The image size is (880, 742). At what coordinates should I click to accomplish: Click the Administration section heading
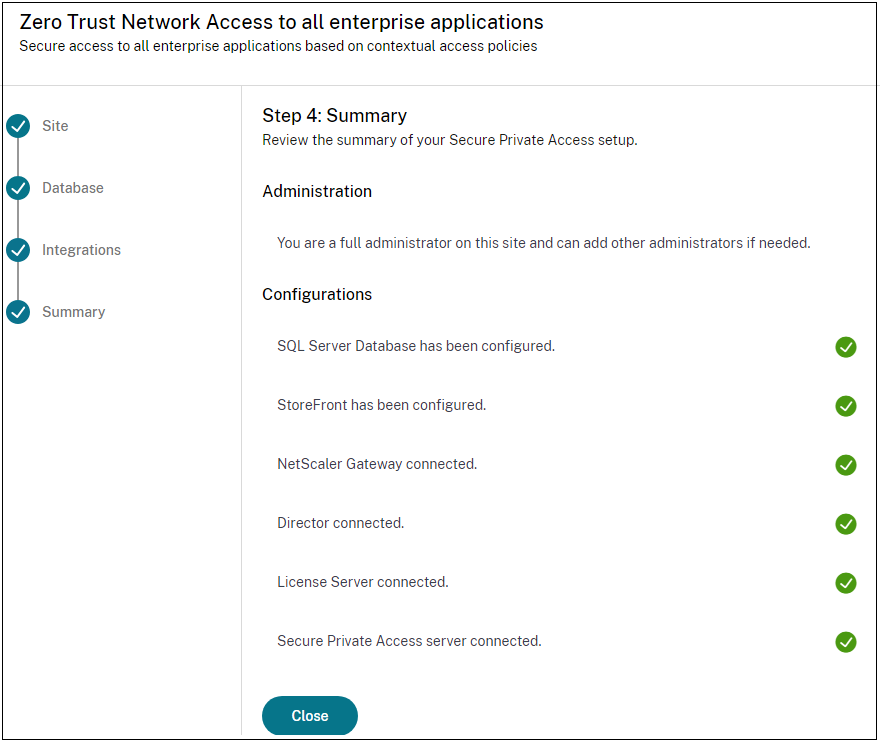click(x=317, y=192)
